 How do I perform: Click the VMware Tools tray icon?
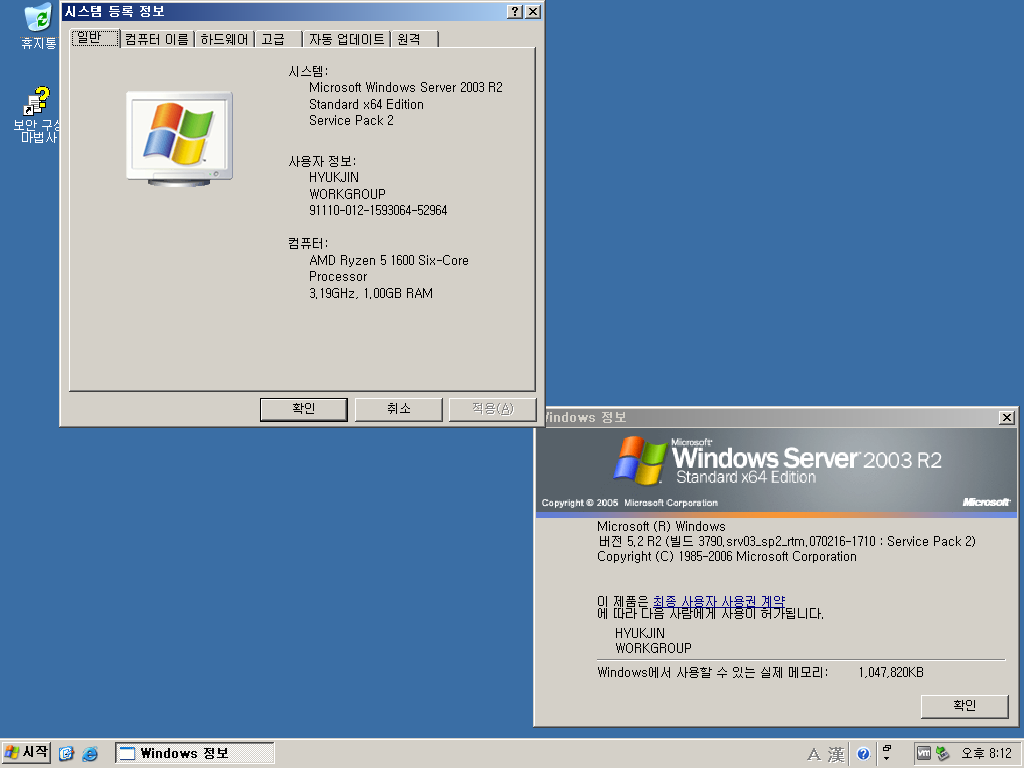[923, 754]
